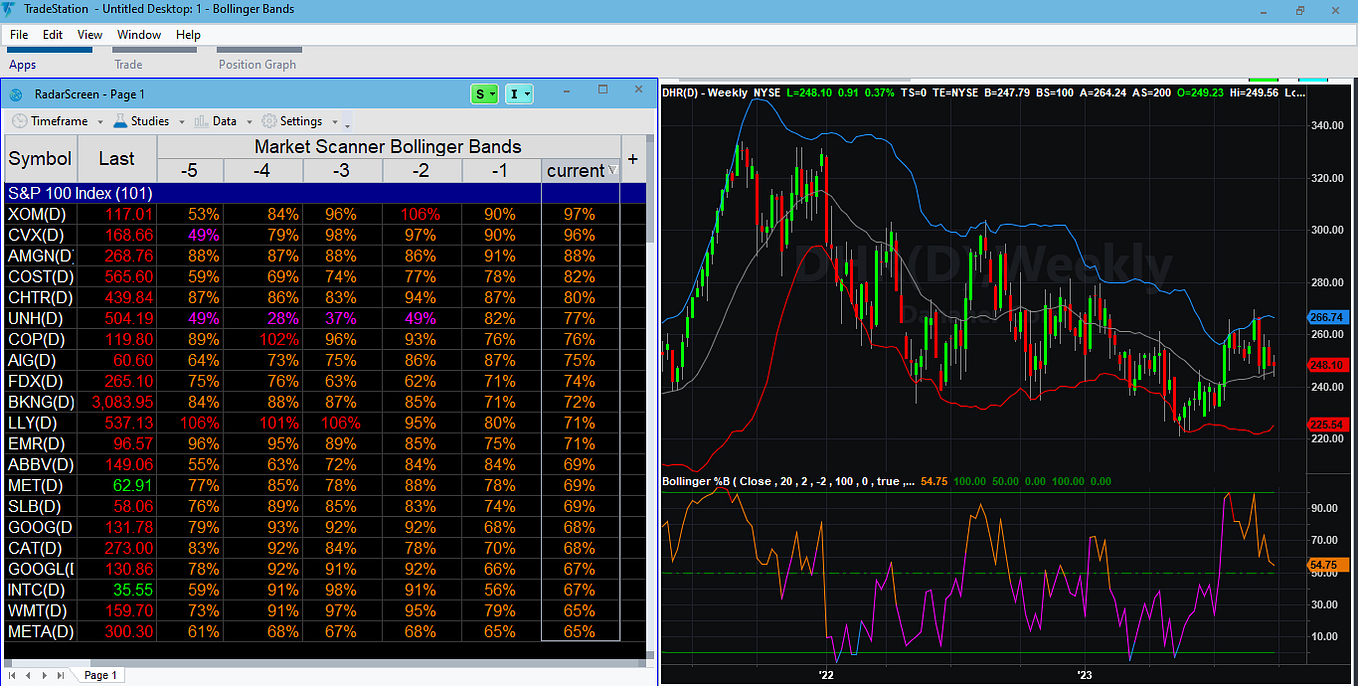This screenshot has height=686, width=1358.
Task: Select Apps below the menu bar
Action: [21, 64]
